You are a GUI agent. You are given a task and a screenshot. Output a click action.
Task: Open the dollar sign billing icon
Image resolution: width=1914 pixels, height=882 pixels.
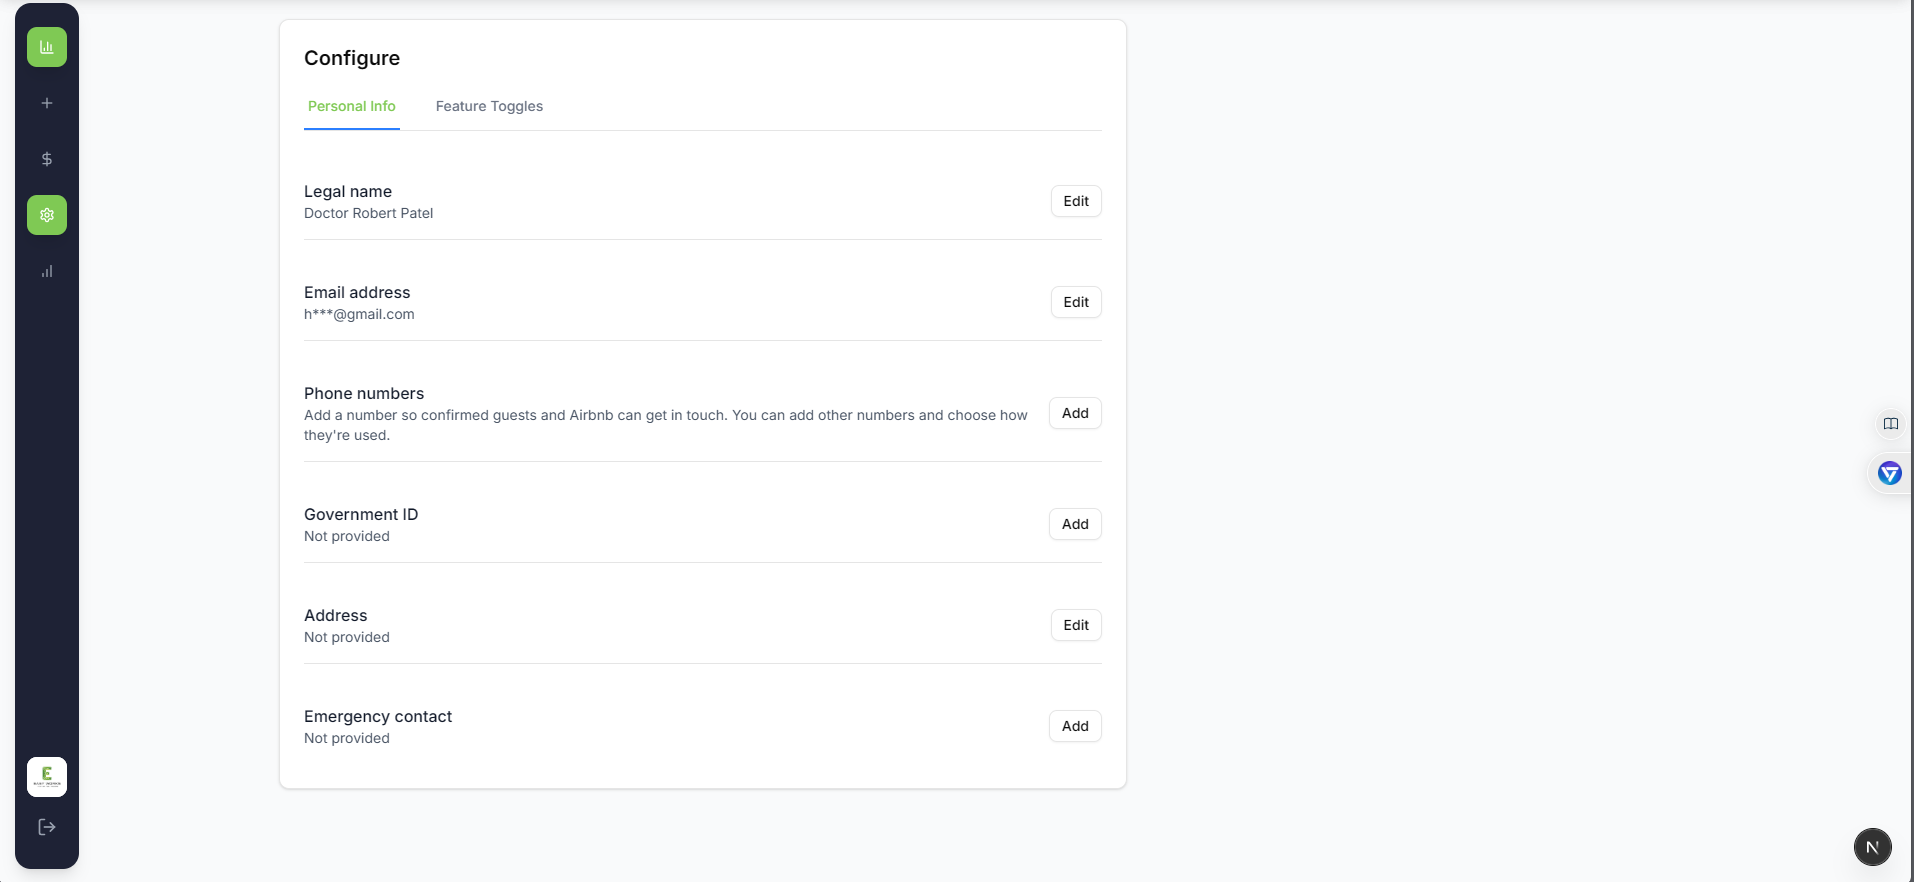point(47,159)
